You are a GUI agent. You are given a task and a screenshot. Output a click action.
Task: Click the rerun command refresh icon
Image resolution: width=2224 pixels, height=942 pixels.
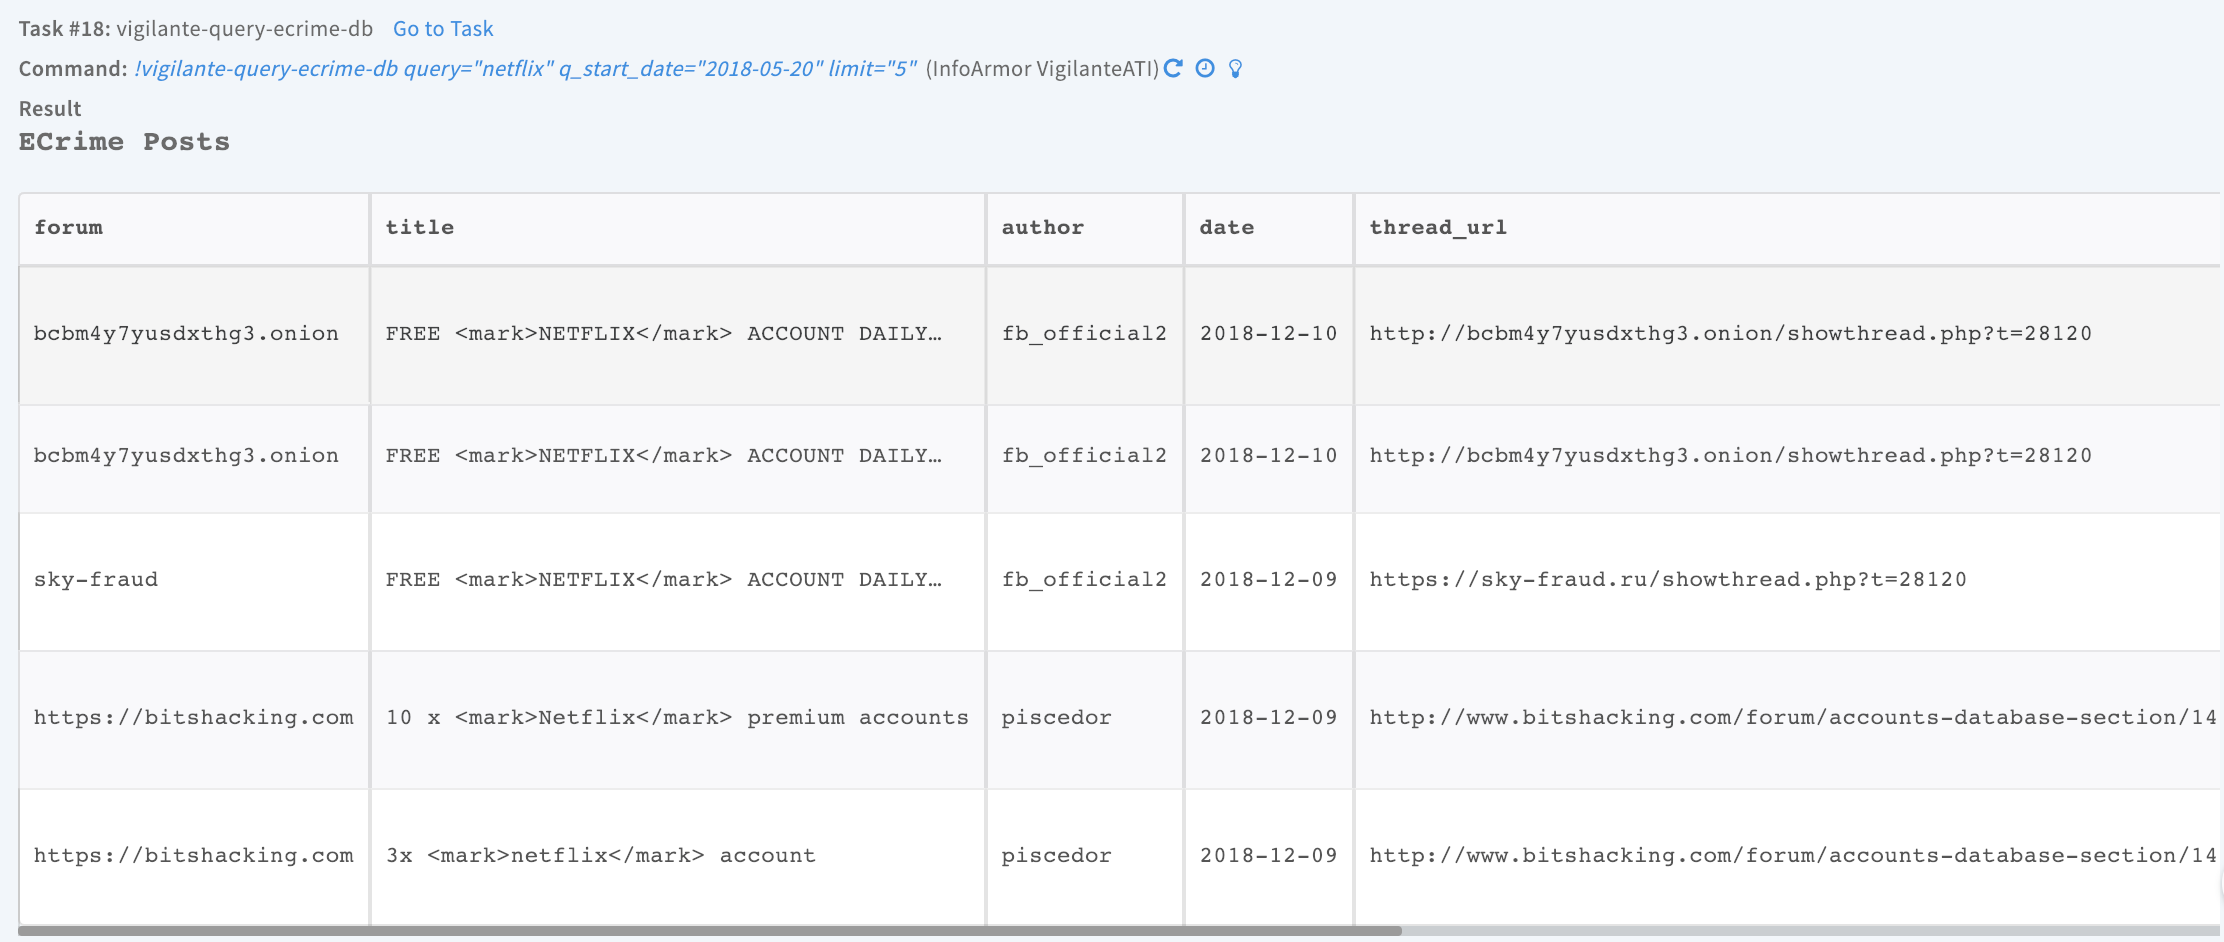click(x=1174, y=68)
